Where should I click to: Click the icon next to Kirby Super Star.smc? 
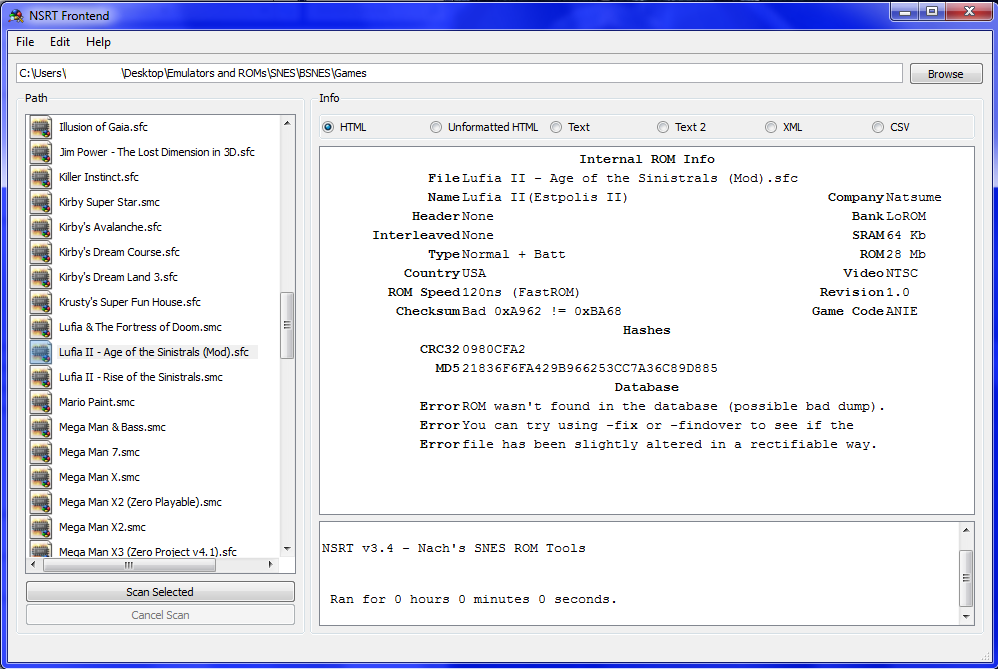pos(41,202)
